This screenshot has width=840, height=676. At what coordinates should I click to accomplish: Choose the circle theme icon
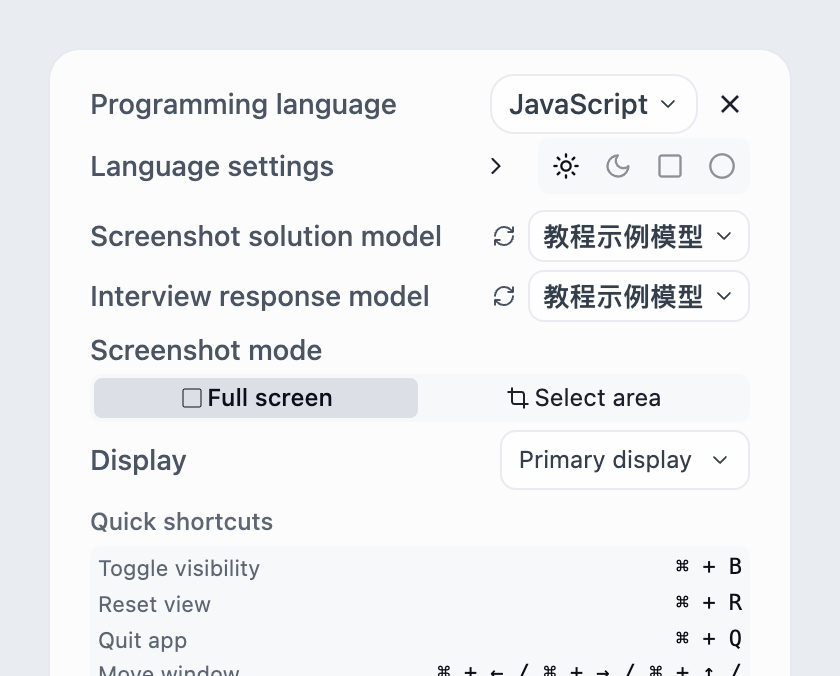point(722,166)
